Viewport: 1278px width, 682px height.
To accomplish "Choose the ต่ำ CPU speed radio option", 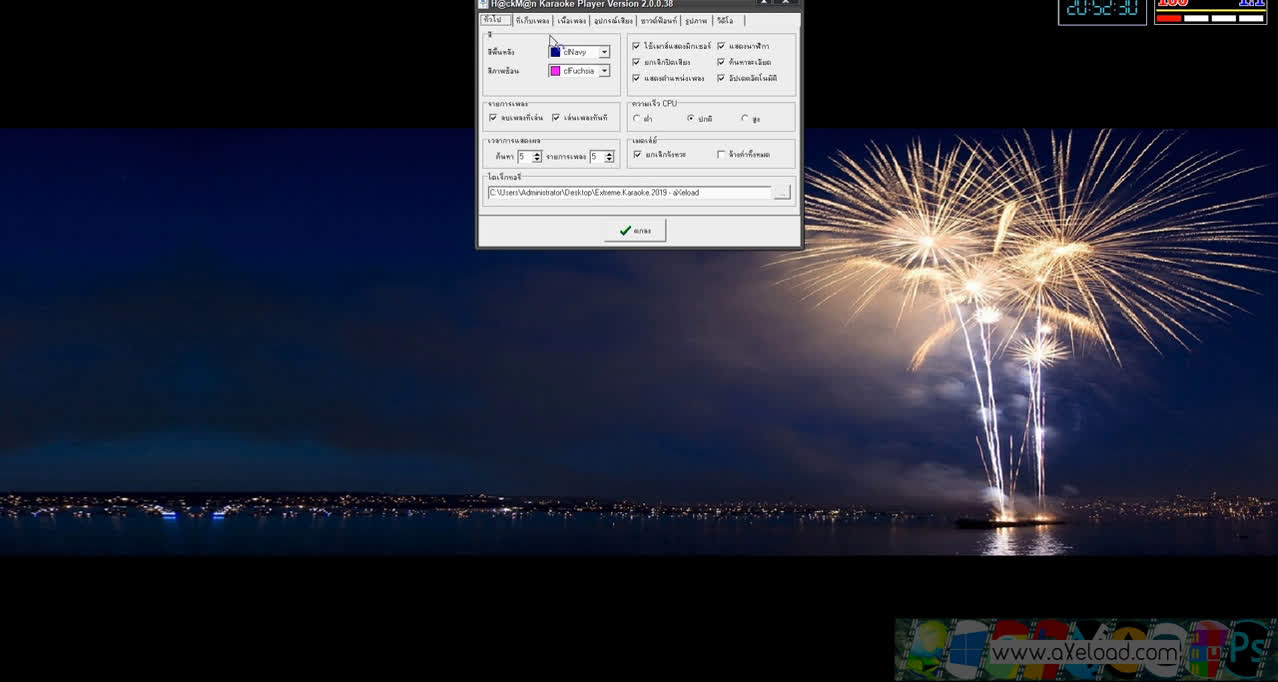I will coord(637,118).
